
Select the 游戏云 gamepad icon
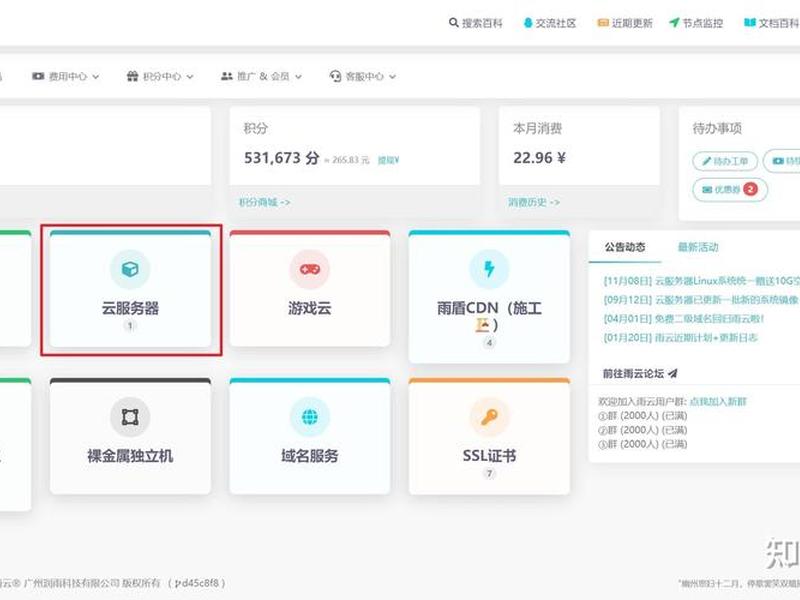tap(310, 269)
